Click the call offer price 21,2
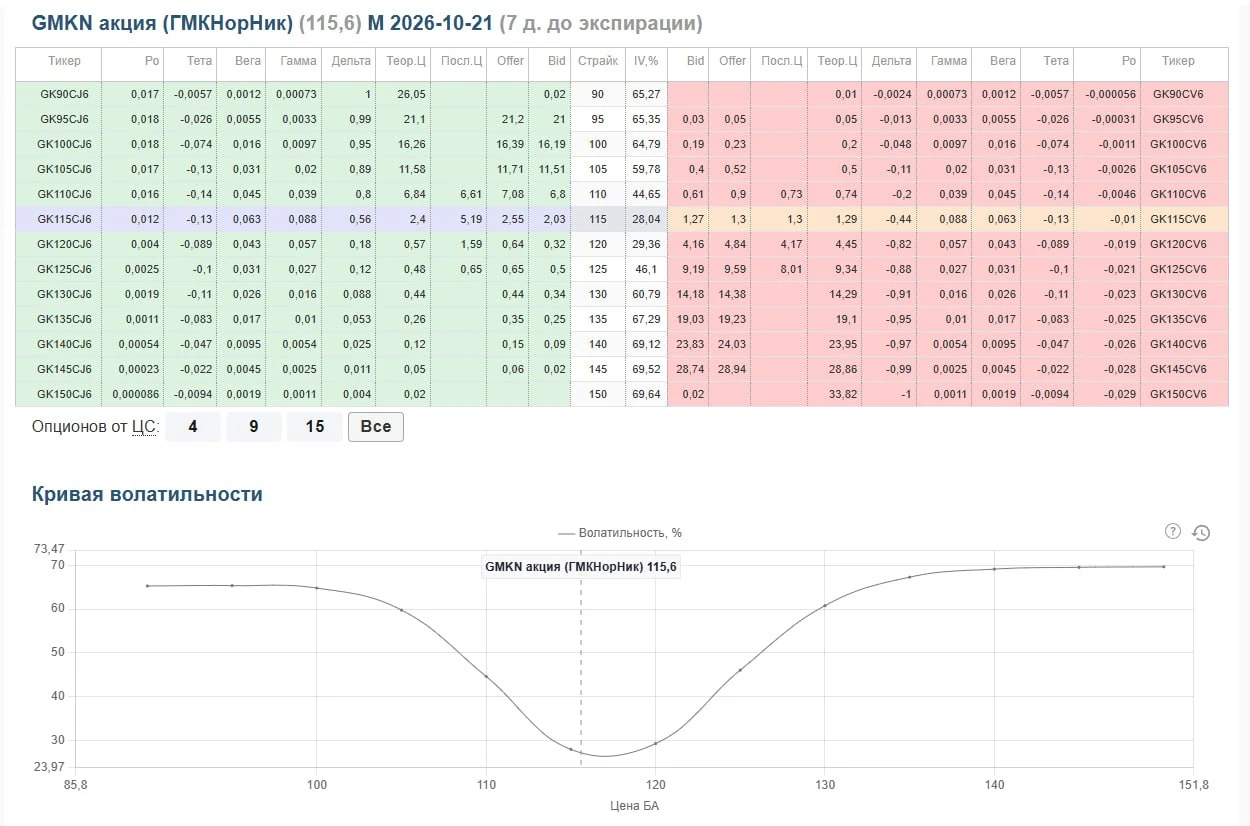Viewport: 1250px width, 826px height. click(x=513, y=119)
